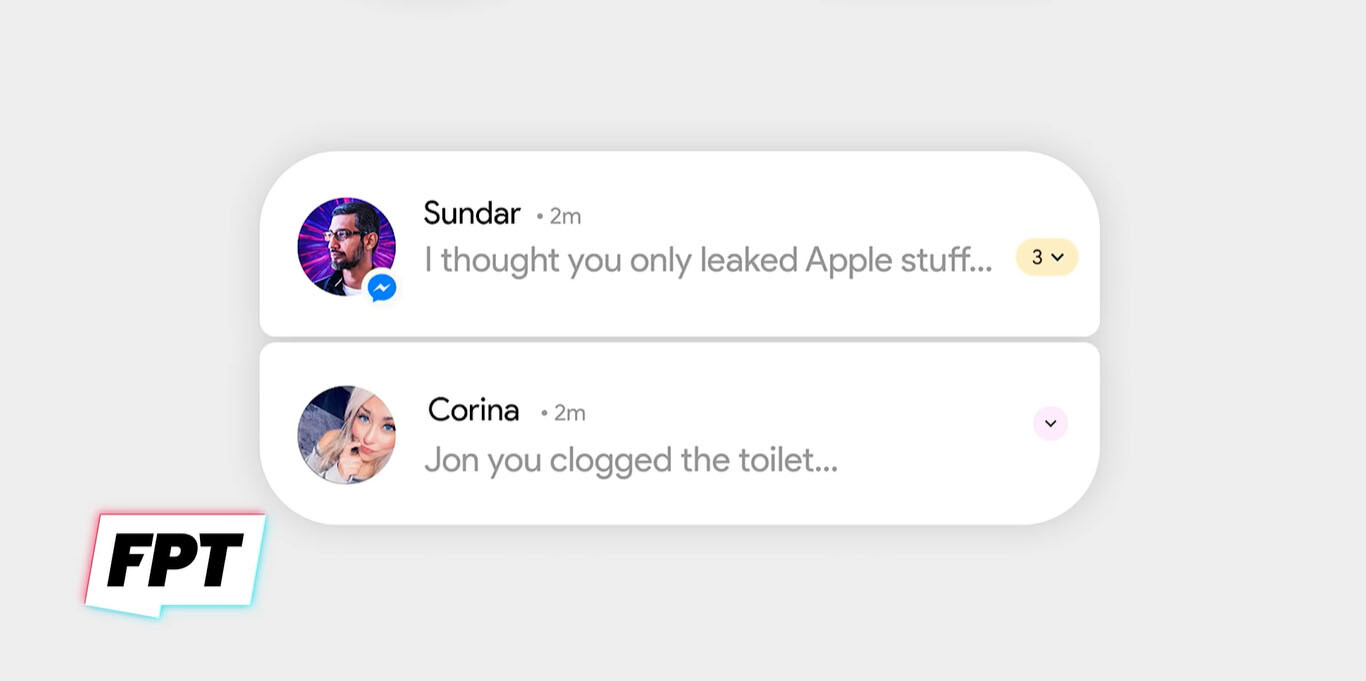Viewport: 1366px width, 681px height.
Task: Click the divider between the two notifications
Action: coord(680,339)
